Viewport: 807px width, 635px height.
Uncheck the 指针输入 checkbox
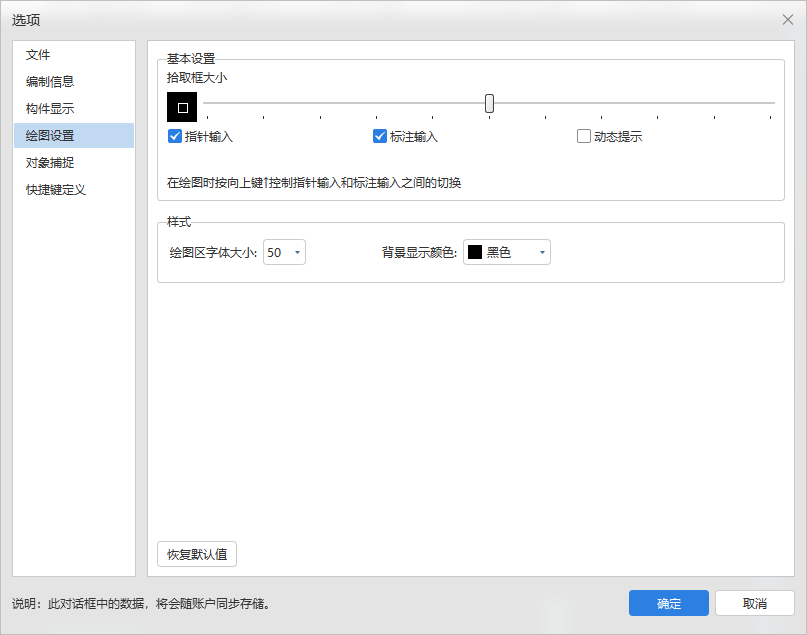pyautogui.click(x=176, y=137)
